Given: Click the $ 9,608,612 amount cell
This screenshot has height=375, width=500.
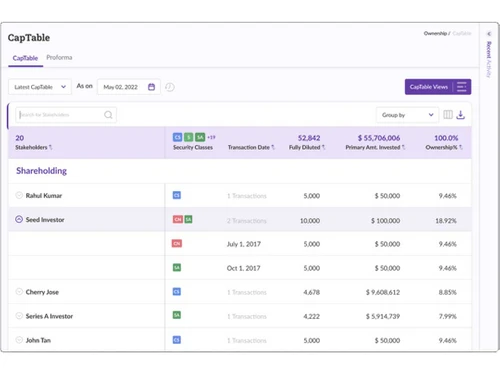Looking at the screenshot, I should coord(383,292).
